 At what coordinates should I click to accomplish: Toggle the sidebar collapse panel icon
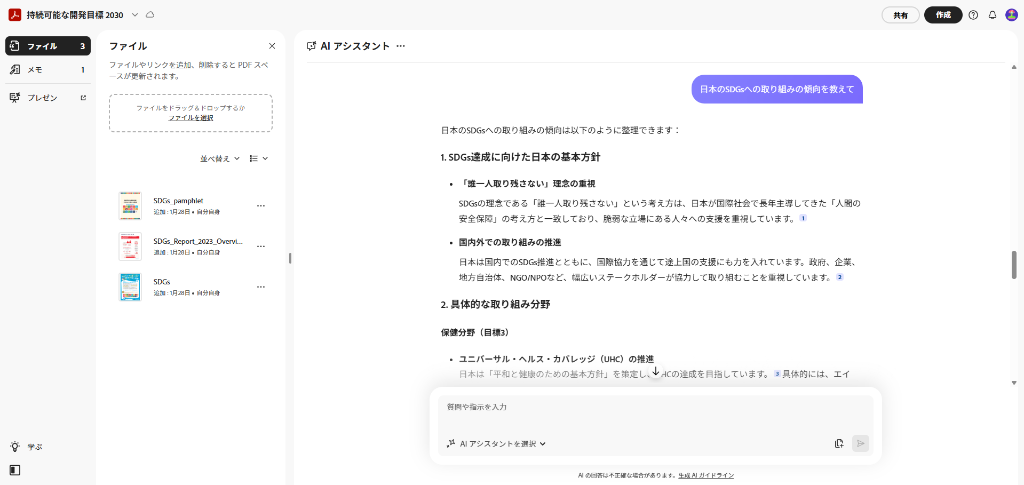point(15,469)
